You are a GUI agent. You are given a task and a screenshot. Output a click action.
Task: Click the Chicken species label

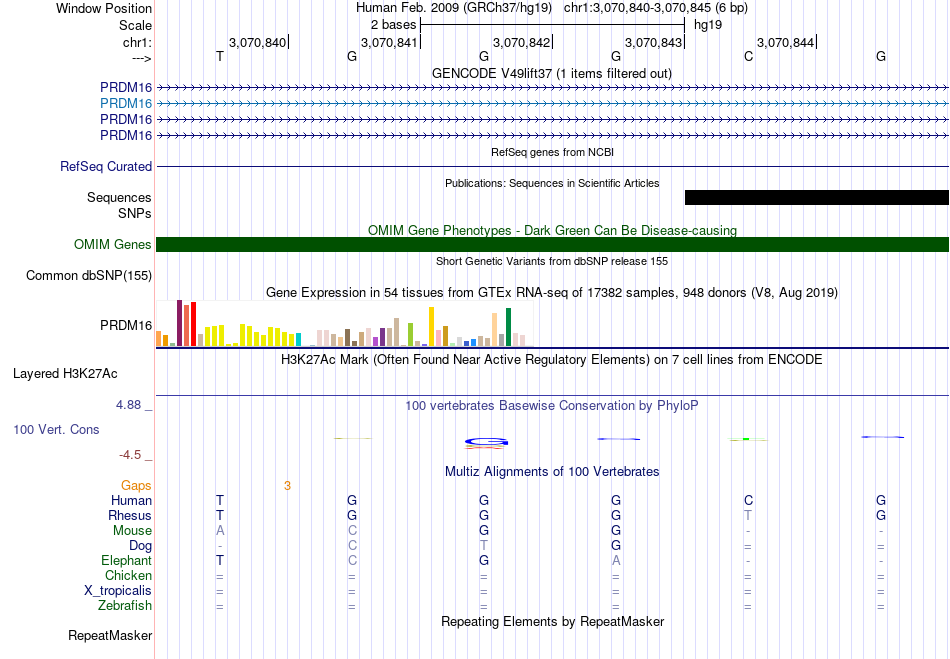[x=128, y=575]
